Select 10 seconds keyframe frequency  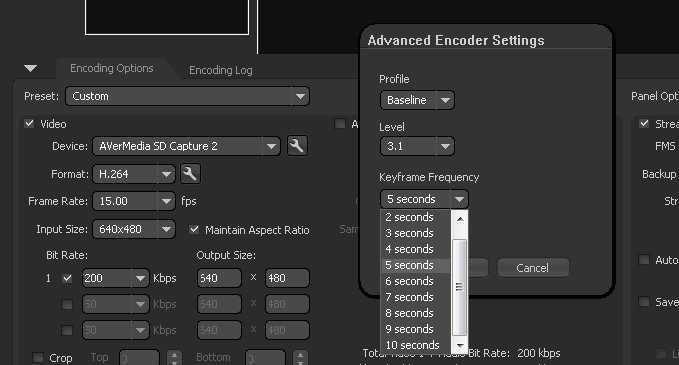click(416, 345)
